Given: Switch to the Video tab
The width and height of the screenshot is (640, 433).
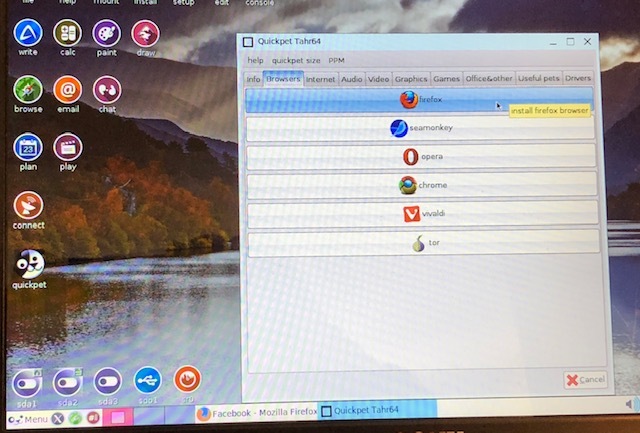Looking at the screenshot, I should (x=378, y=79).
